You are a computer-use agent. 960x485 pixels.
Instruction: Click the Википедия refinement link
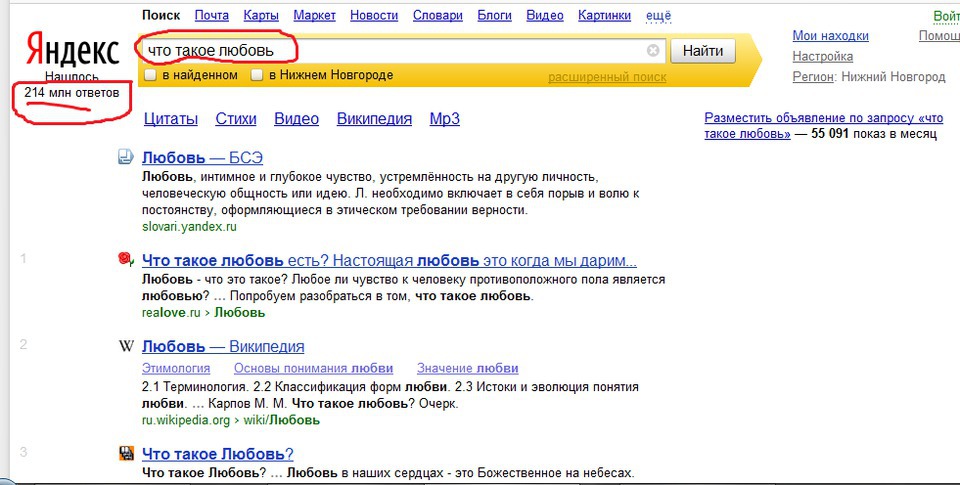(x=374, y=119)
